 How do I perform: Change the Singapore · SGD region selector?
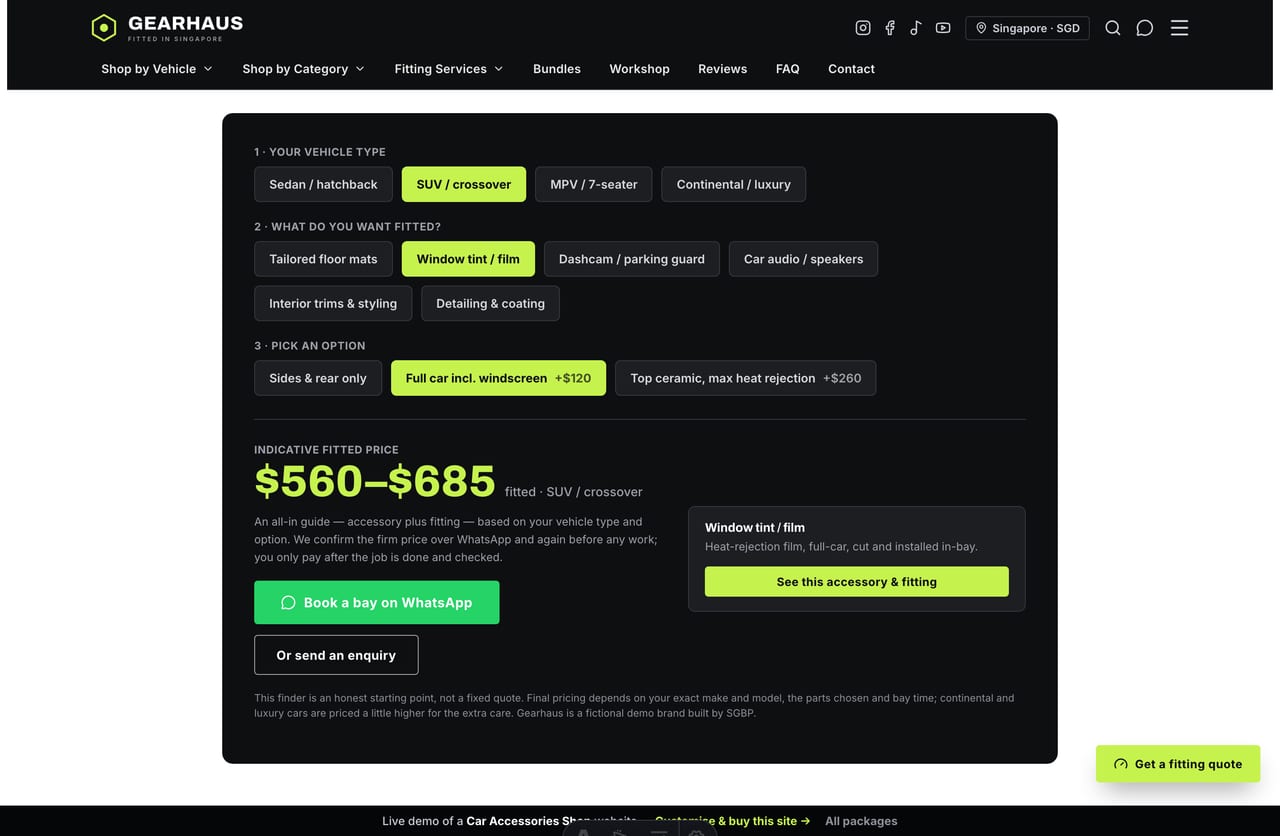[x=1027, y=28]
